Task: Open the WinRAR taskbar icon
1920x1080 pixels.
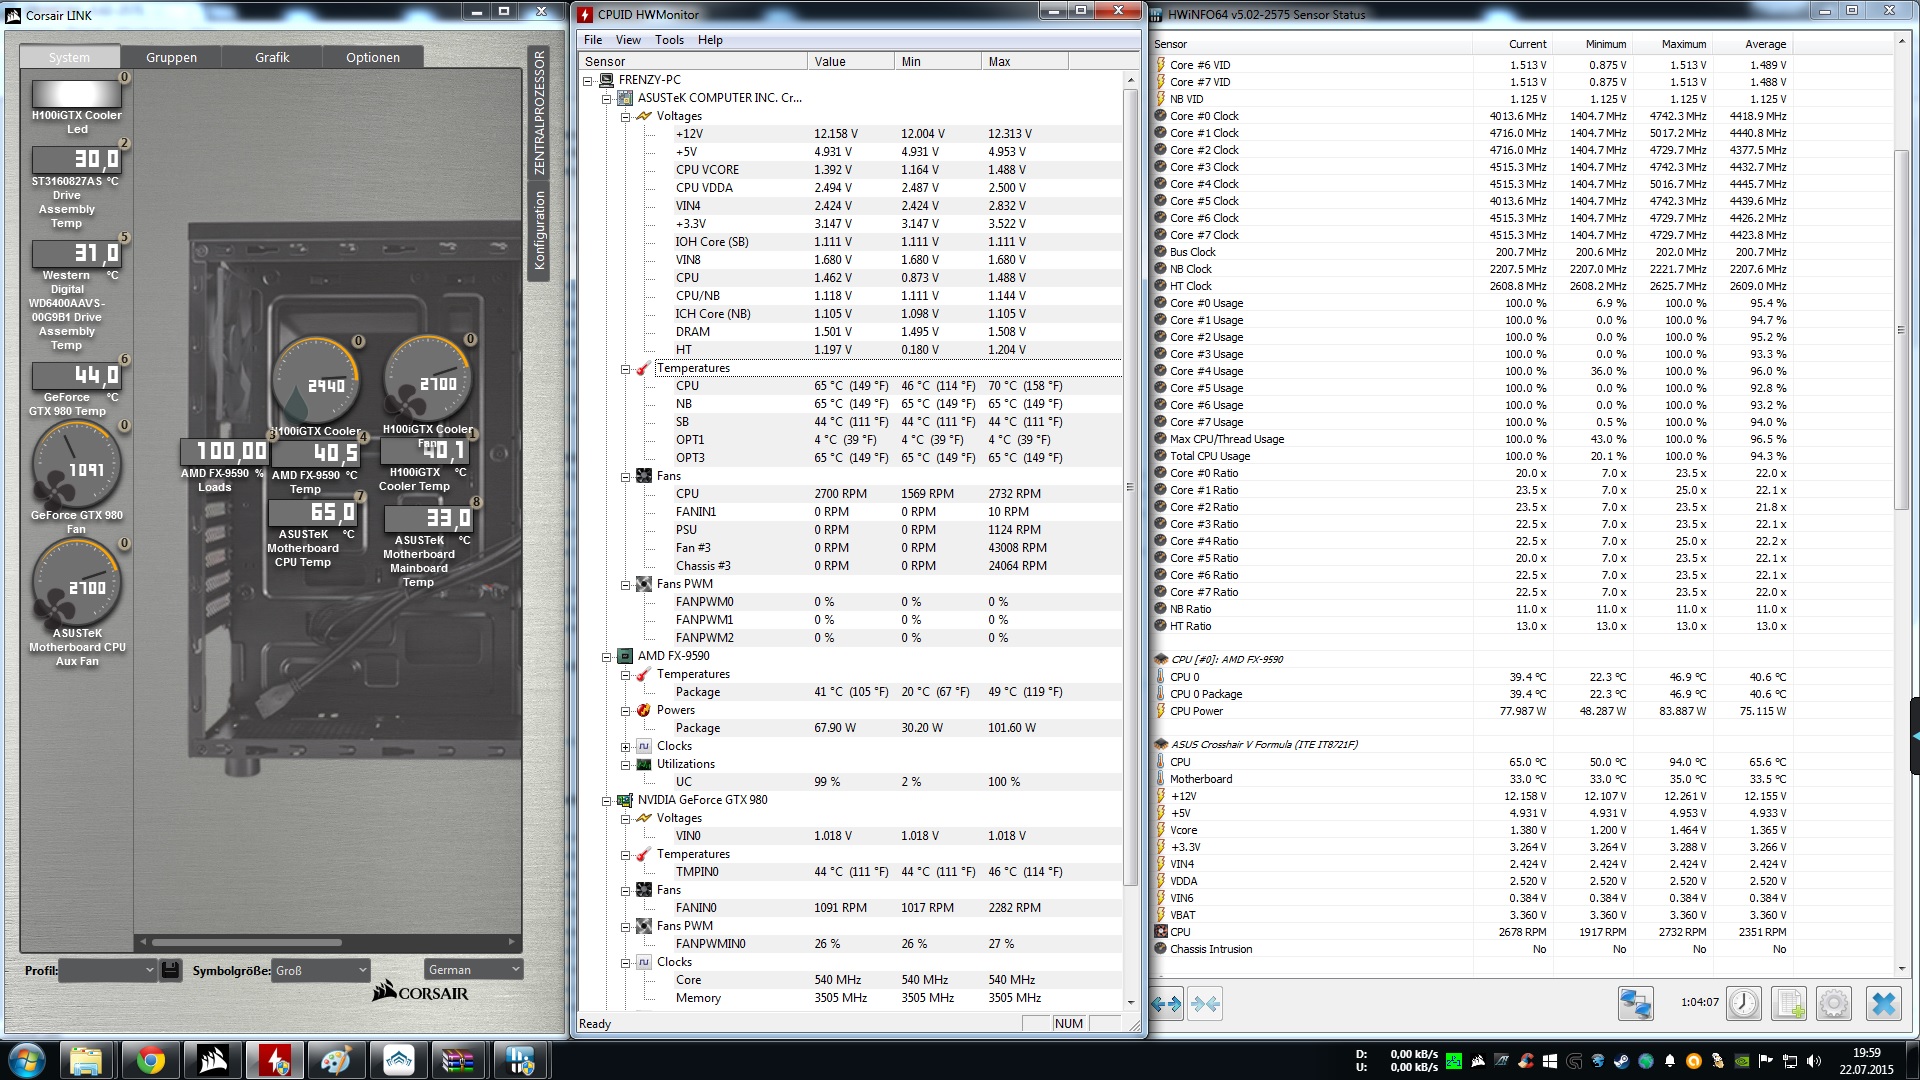Action: [458, 1060]
